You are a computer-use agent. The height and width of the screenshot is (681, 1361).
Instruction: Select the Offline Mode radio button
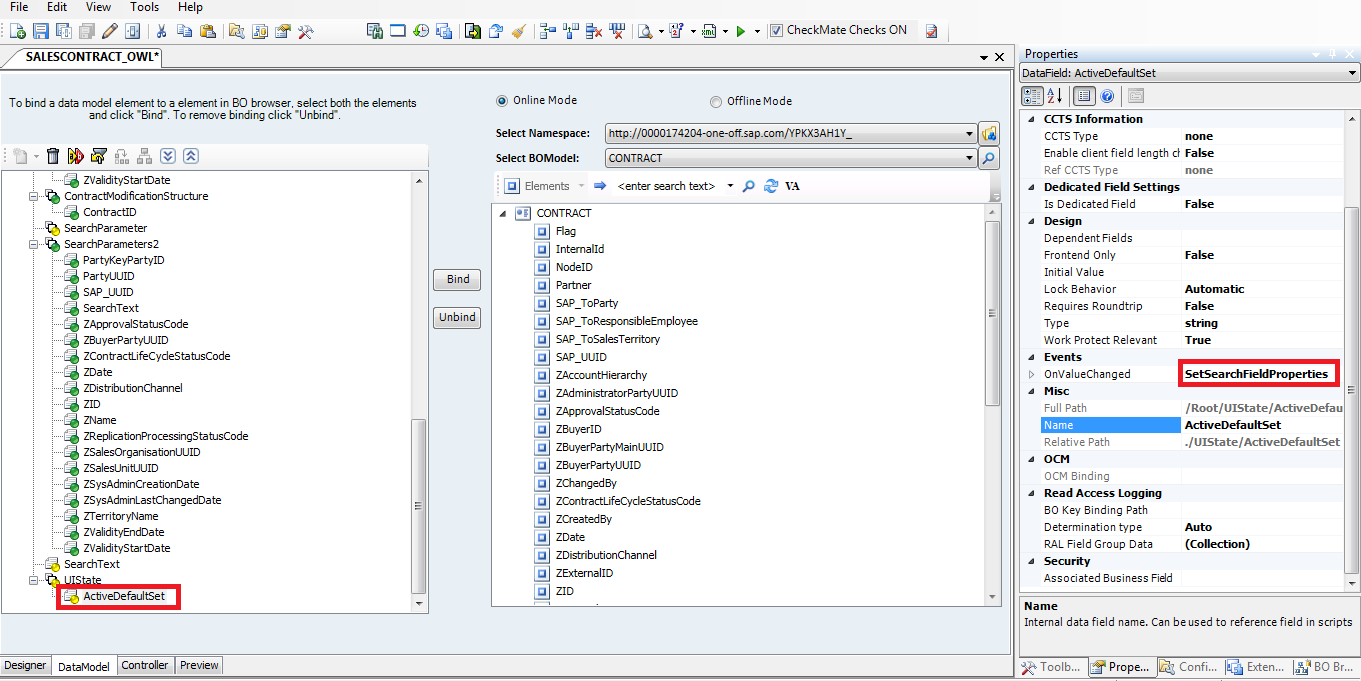715,101
